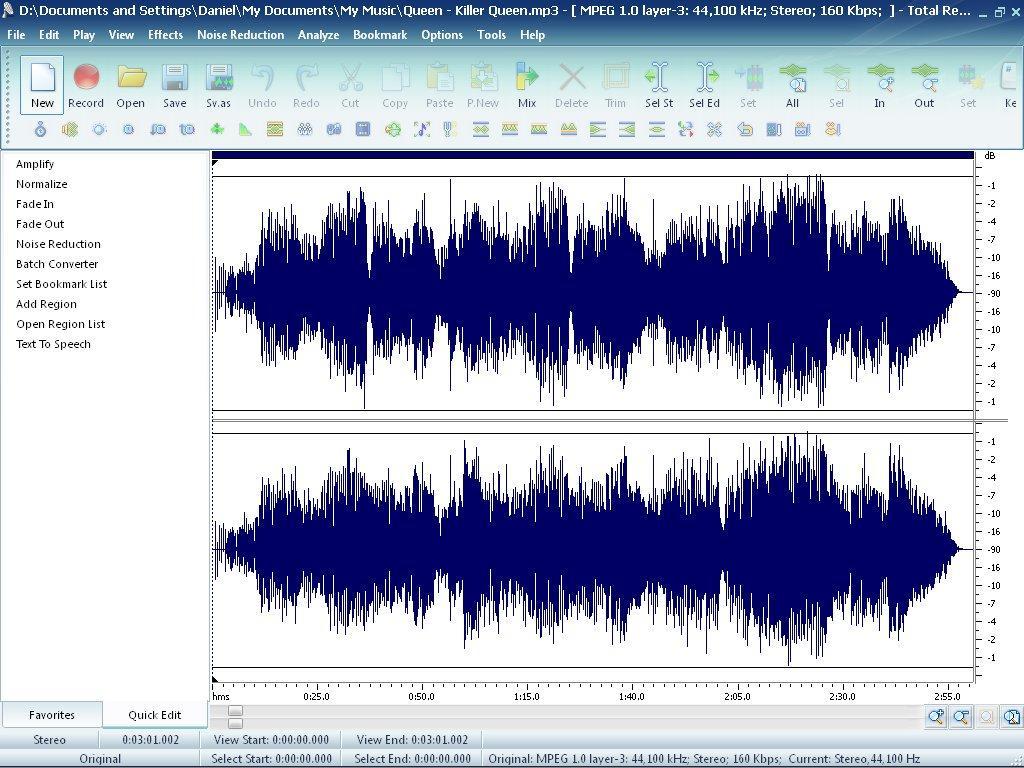Click the horizontal scrollbar slider below waveform
This screenshot has width=1024, height=768.
click(236, 717)
